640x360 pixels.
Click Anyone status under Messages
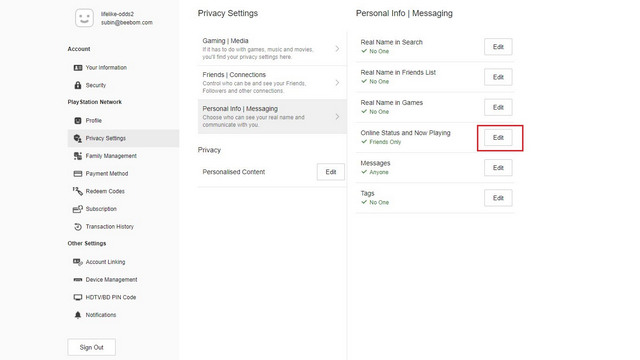tap(379, 172)
